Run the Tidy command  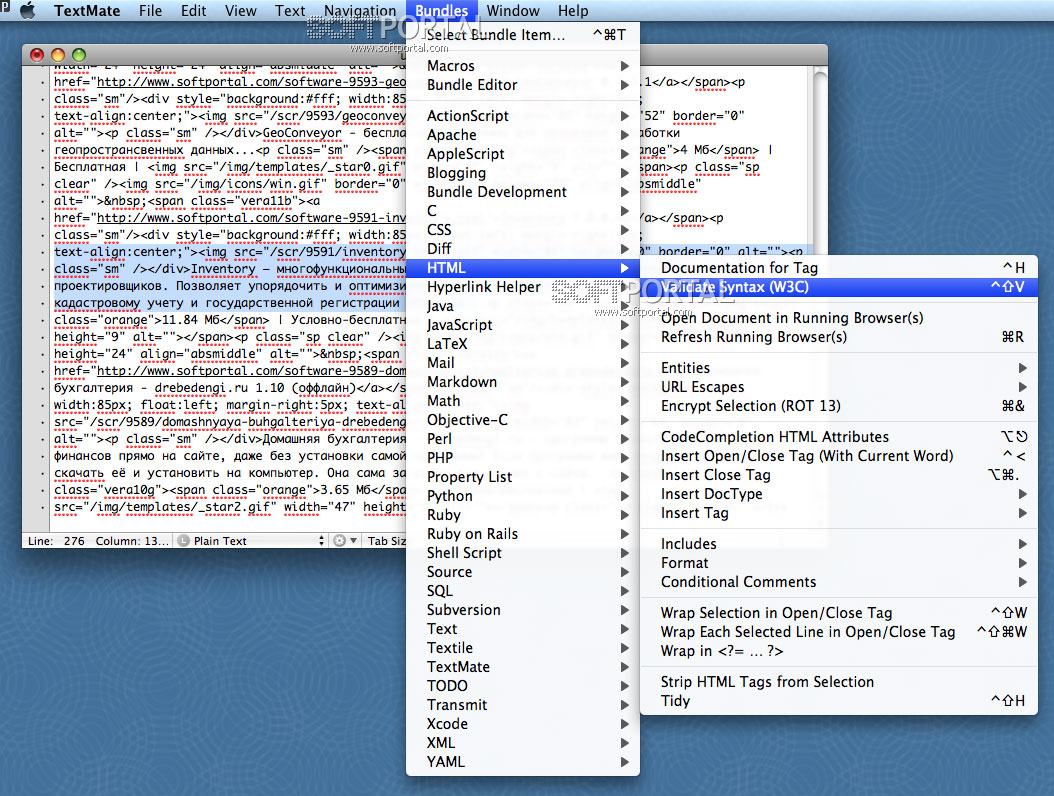pyautogui.click(x=839, y=701)
